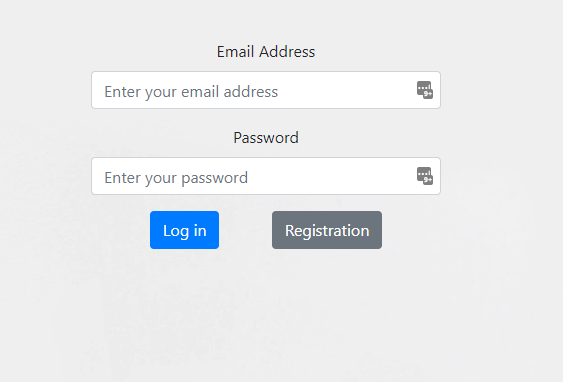Submit credentials with the blue Log in button

coord(185,230)
